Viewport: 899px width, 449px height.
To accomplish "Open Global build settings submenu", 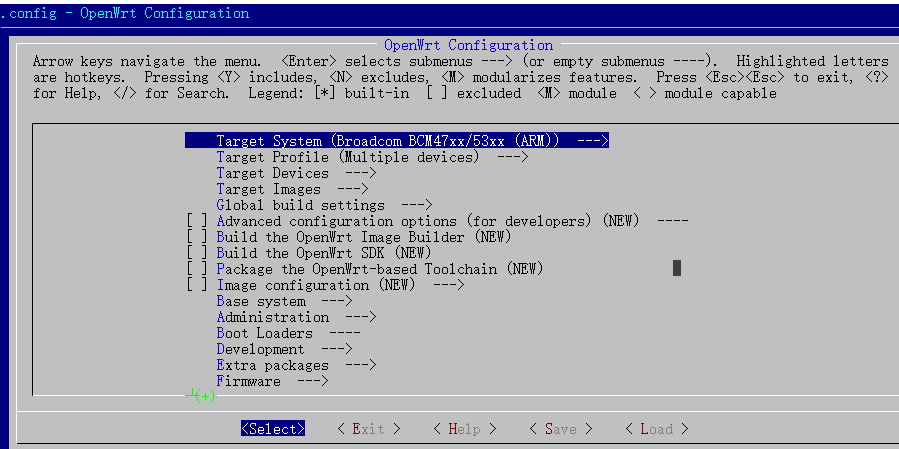I will (324, 205).
